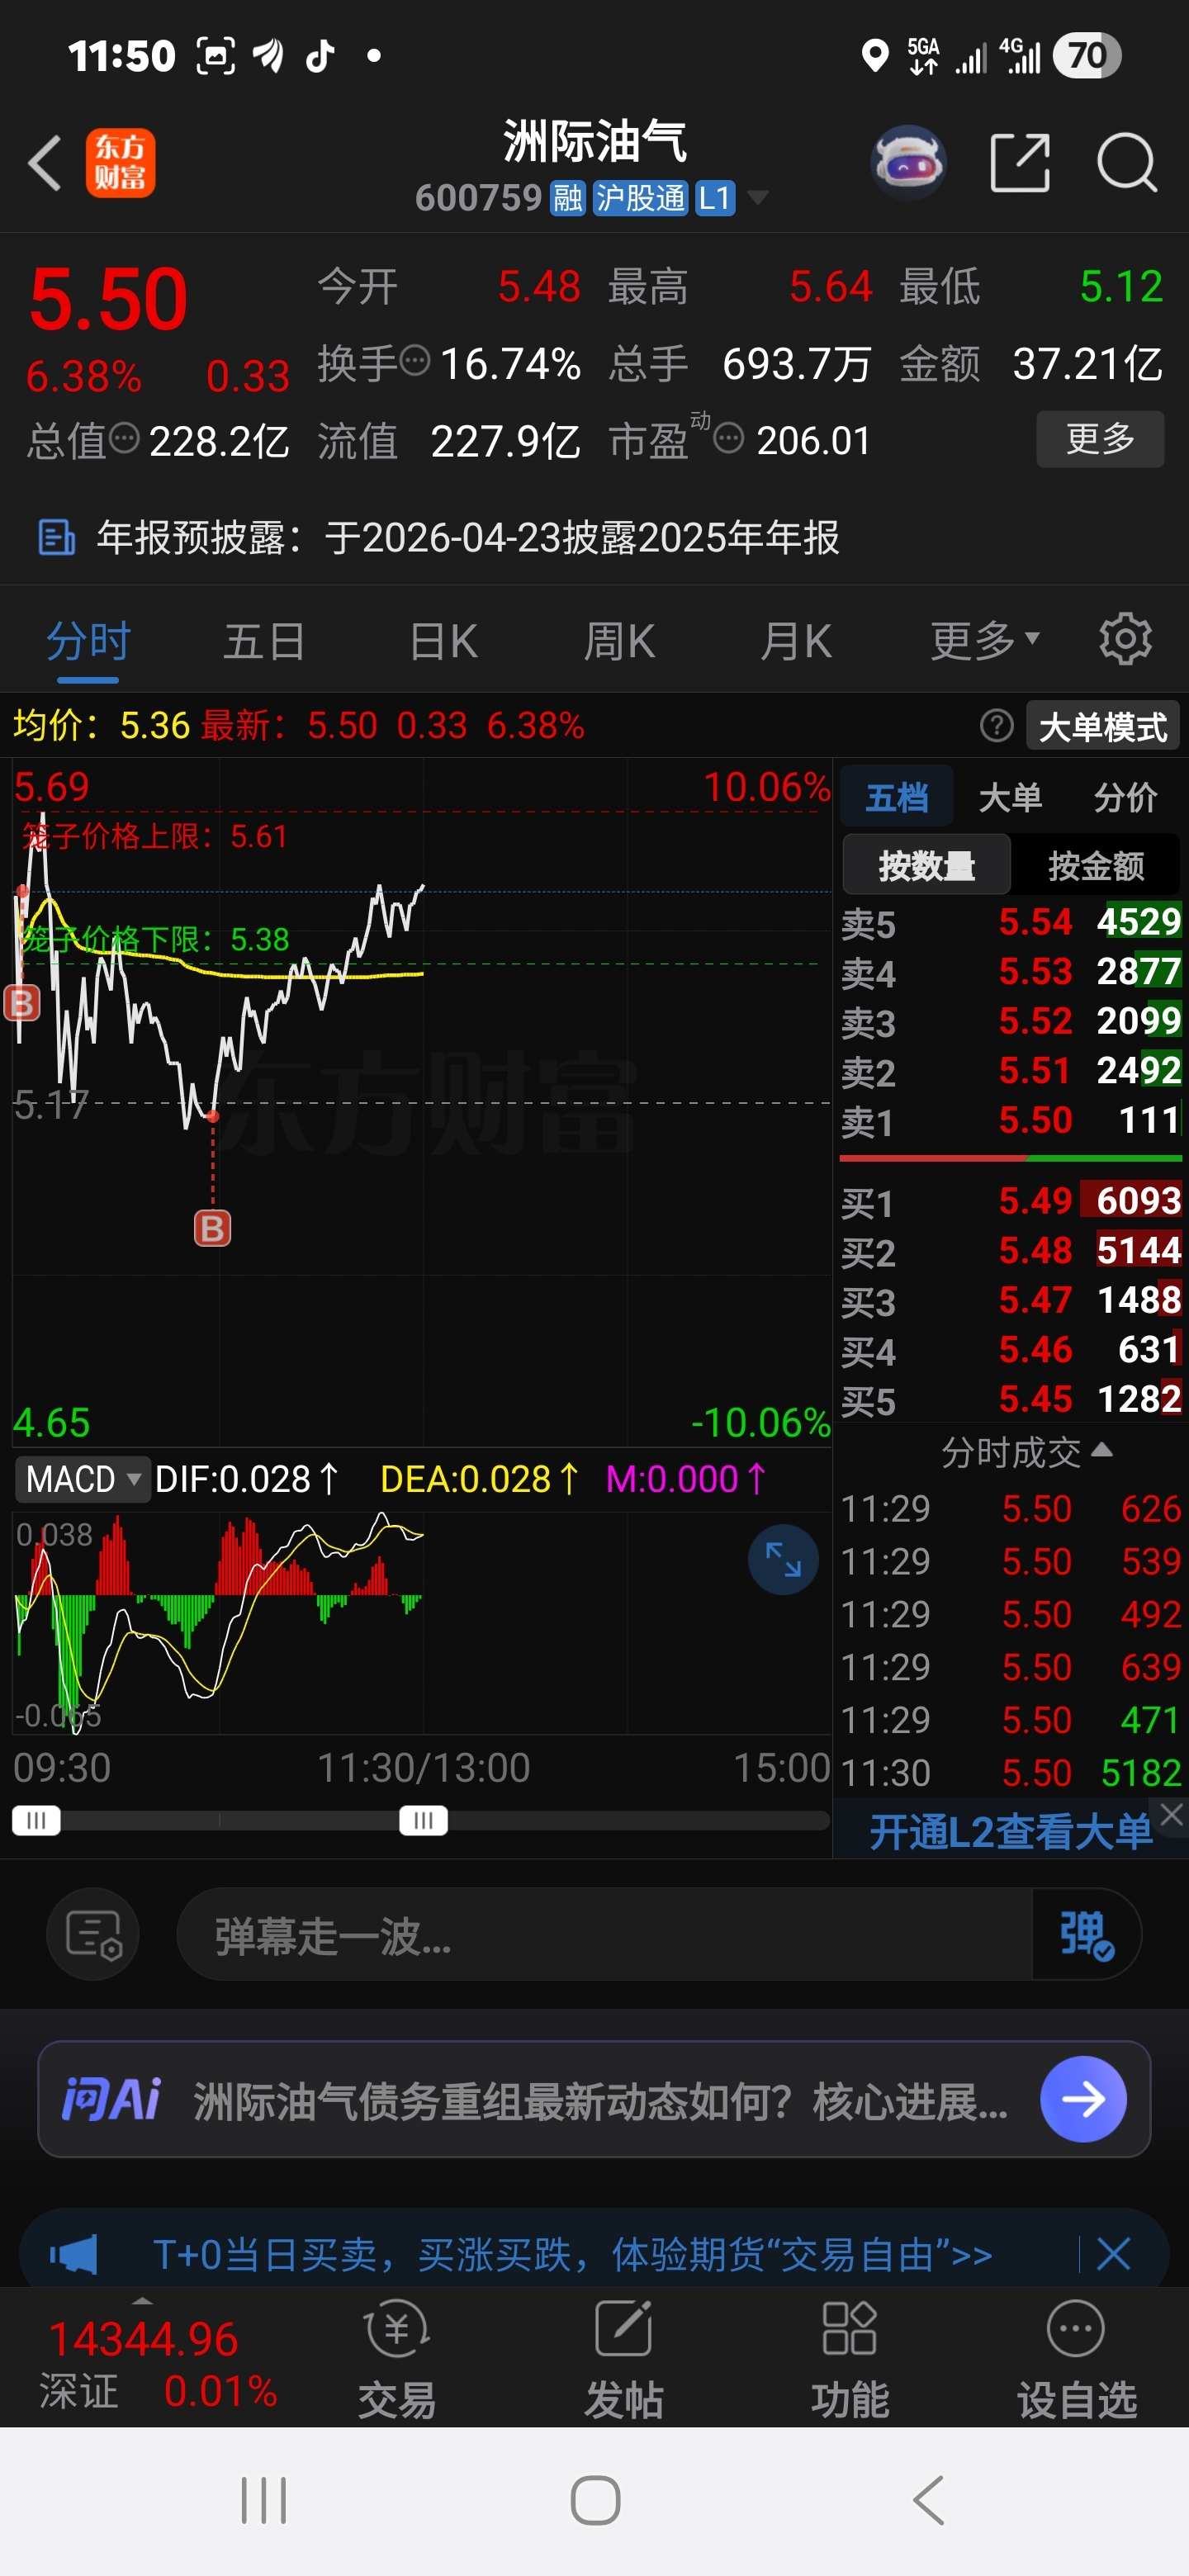Tap right handle of chart range slider

(x=423, y=1820)
